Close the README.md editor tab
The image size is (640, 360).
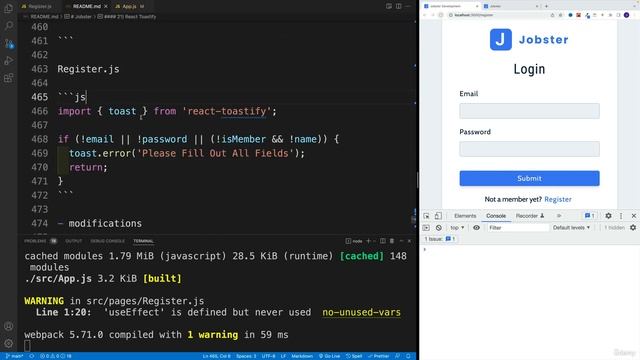(x=106, y=7)
